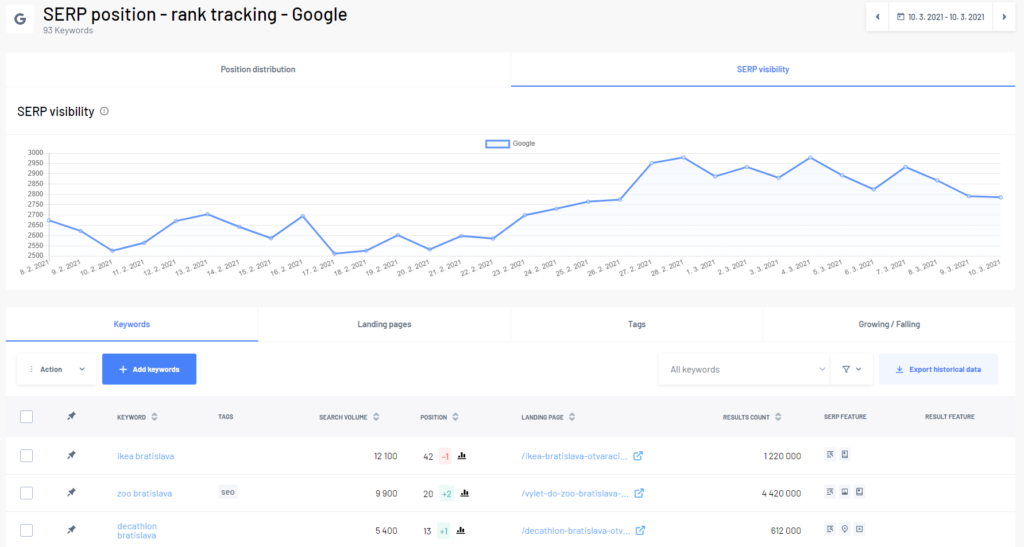The height and width of the screenshot is (547, 1024).
Task: Click first SERP feature icon for ikea bratislava
Action: click(x=830, y=454)
